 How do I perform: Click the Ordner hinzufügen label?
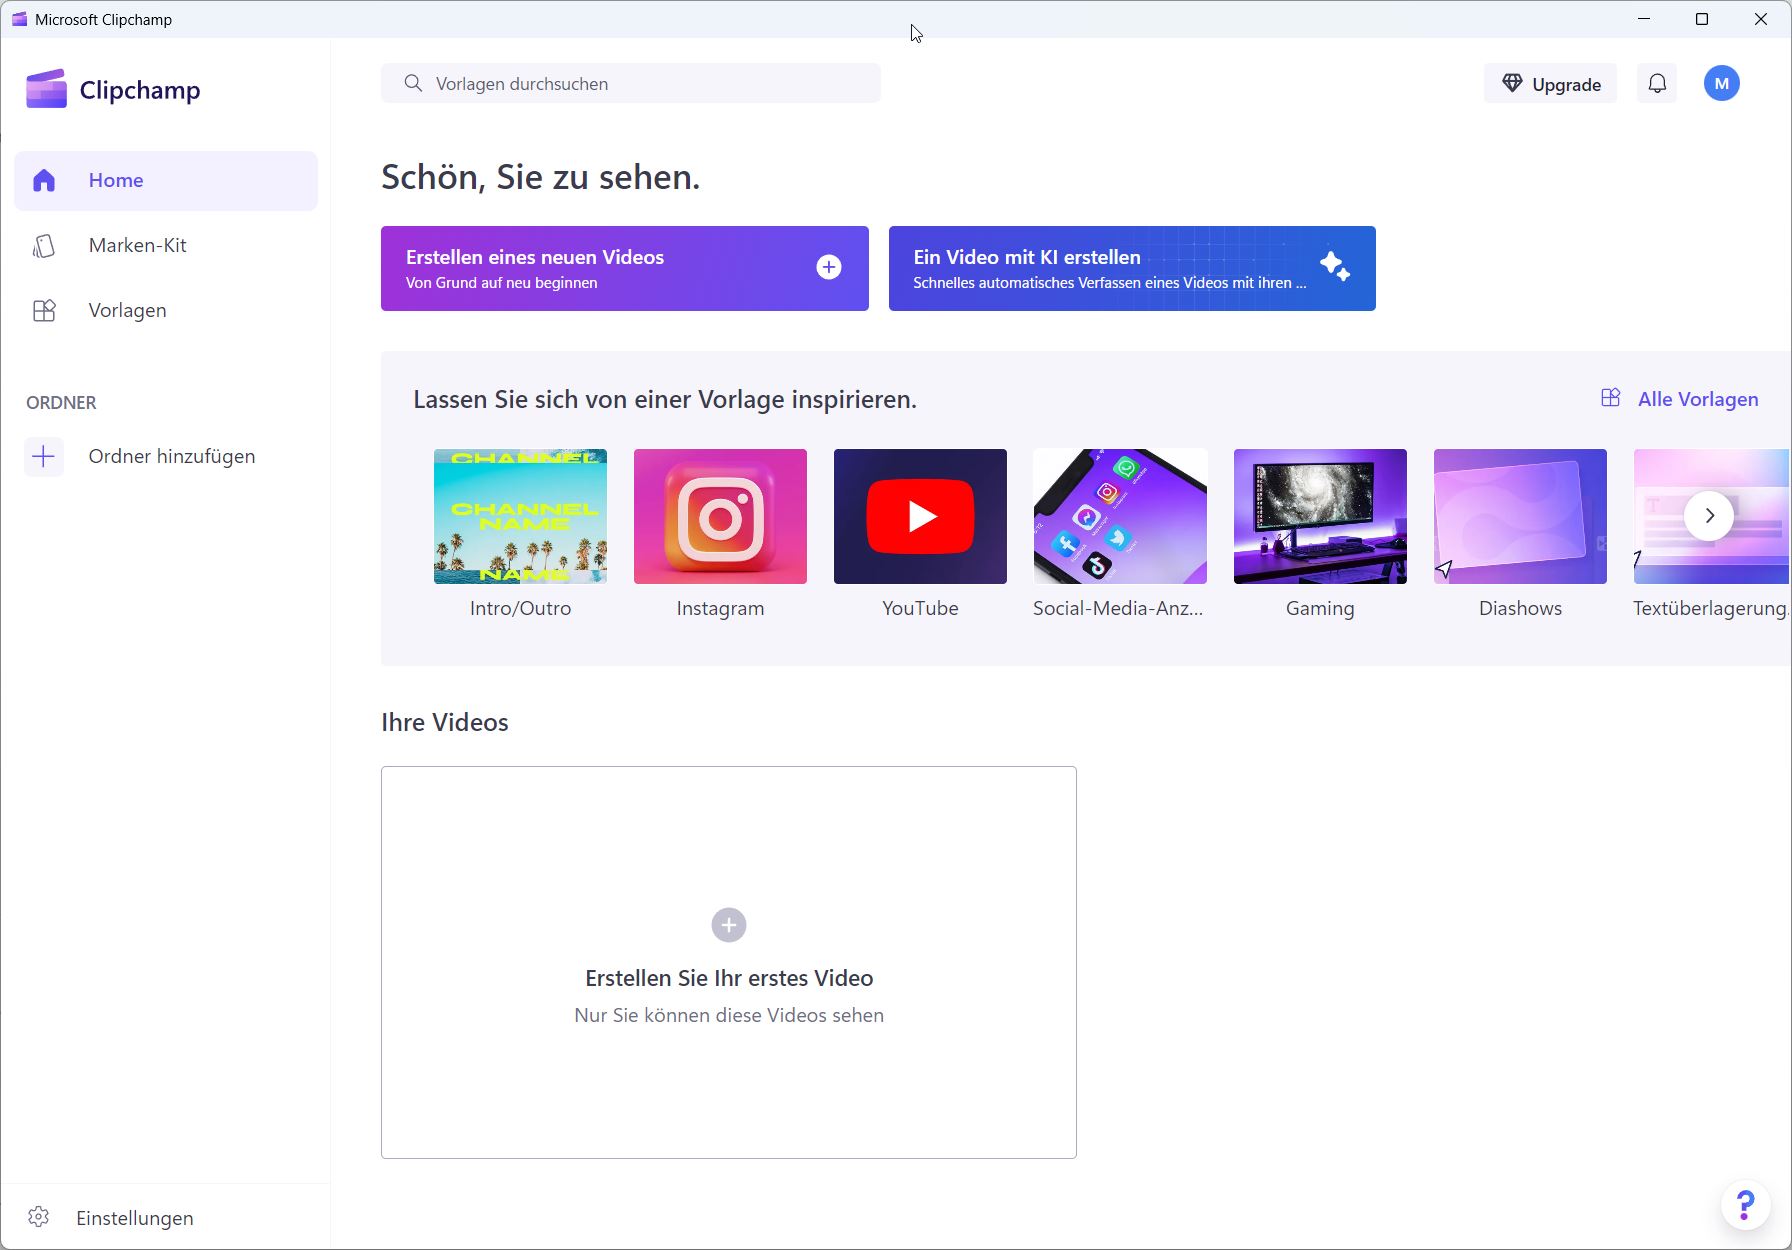tap(172, 457)
